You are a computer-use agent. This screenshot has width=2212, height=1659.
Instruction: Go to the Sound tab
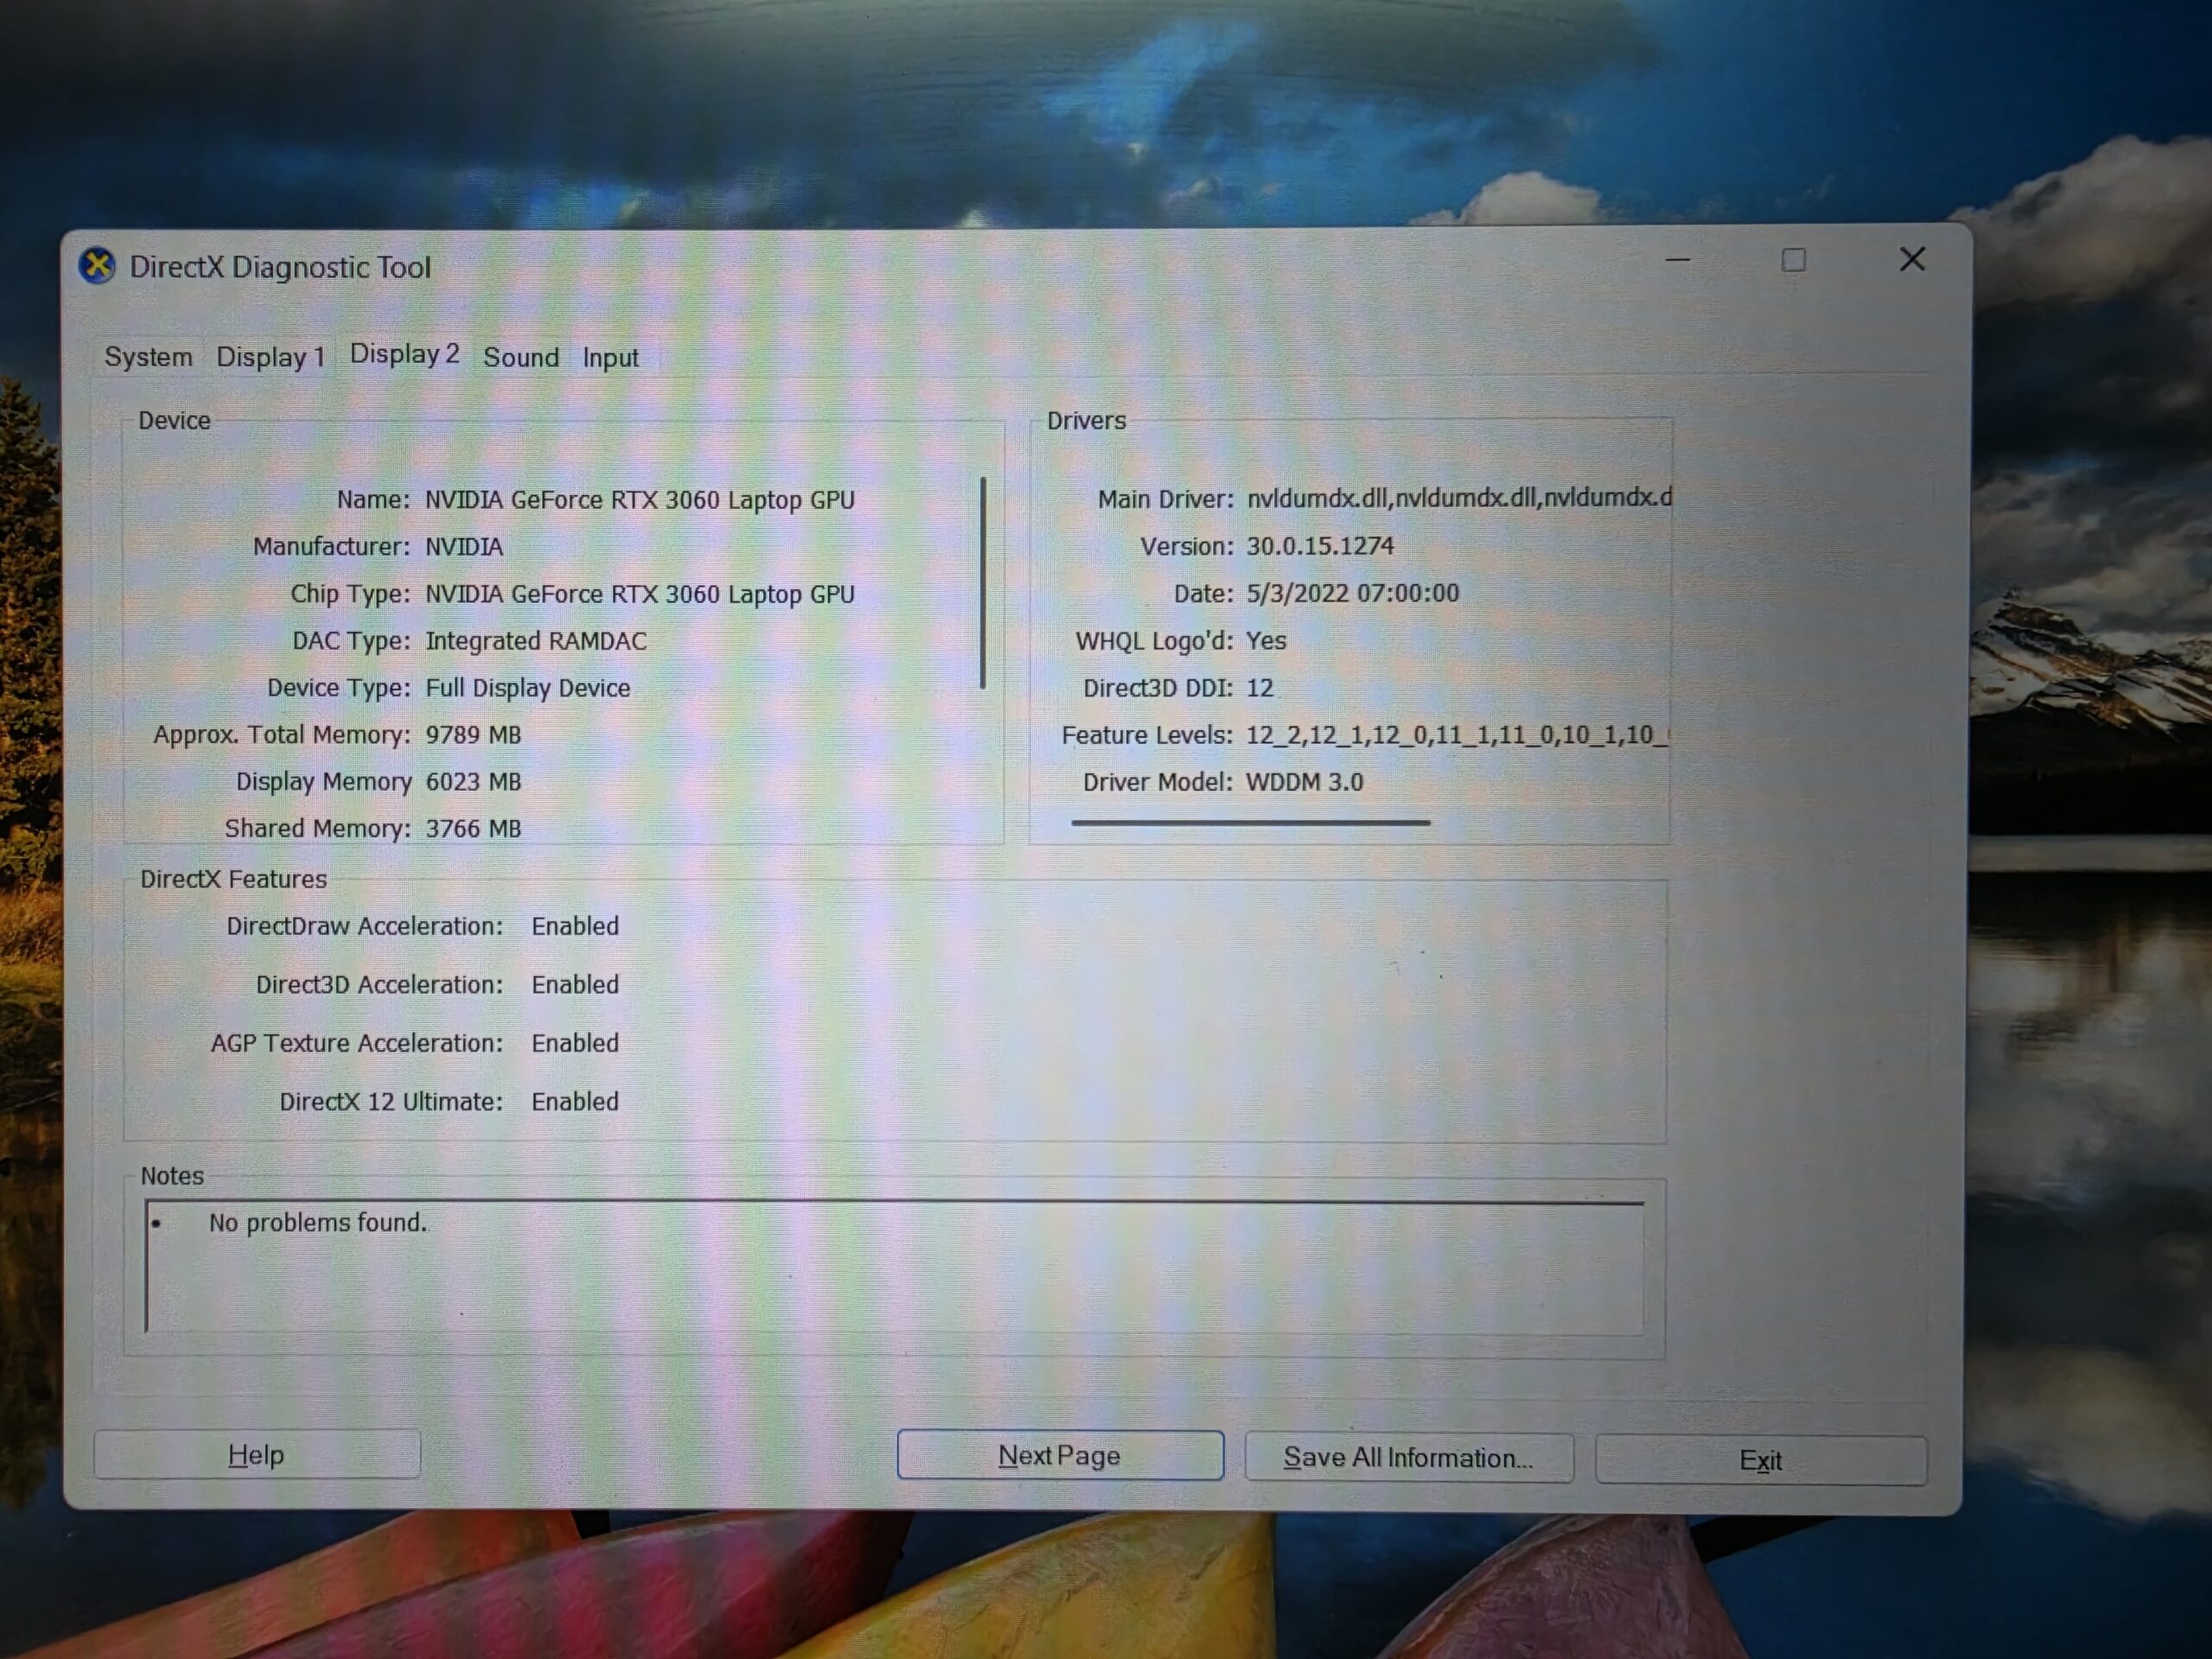pyautogui.click(x=521, y=357)
